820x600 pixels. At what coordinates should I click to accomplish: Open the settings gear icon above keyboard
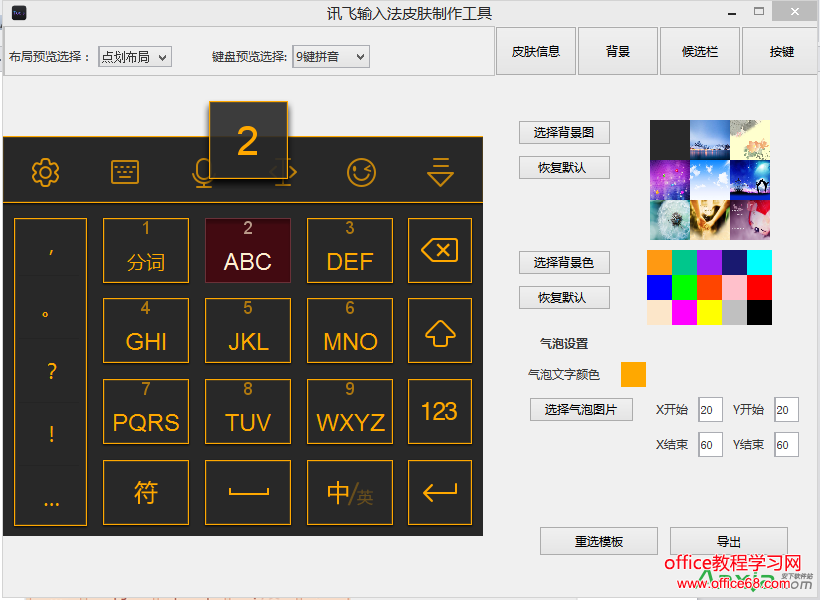(x=44, y=172)
